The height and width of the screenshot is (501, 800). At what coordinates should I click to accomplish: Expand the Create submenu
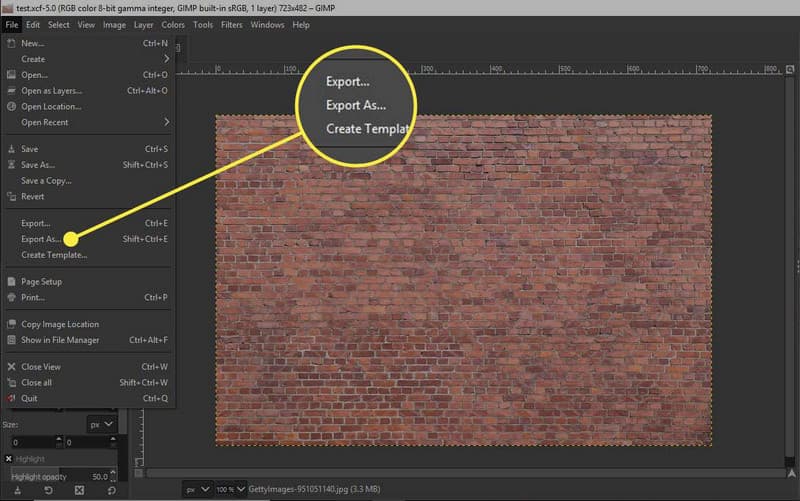88,59
